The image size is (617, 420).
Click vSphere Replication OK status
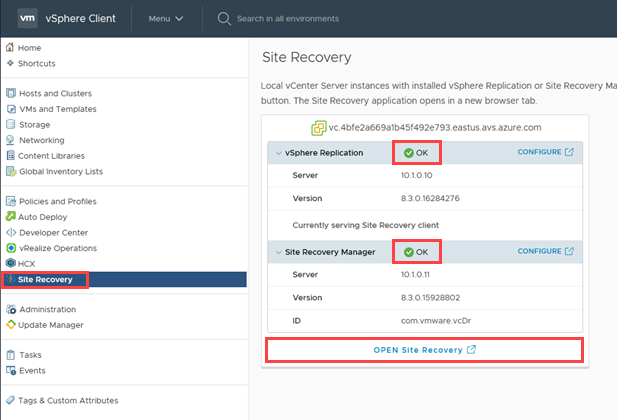[x=416, y=153]
